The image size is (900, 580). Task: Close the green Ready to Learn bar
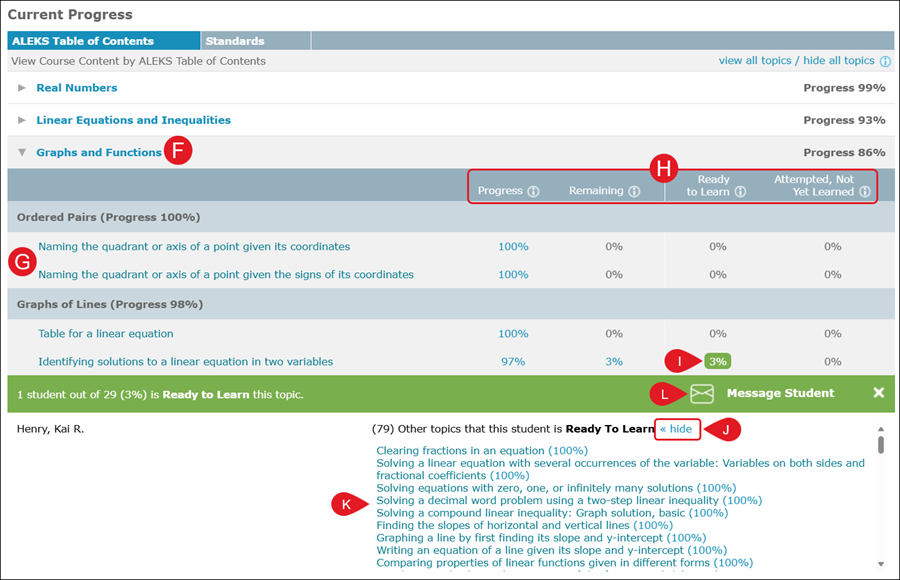(x=878, y=393)
